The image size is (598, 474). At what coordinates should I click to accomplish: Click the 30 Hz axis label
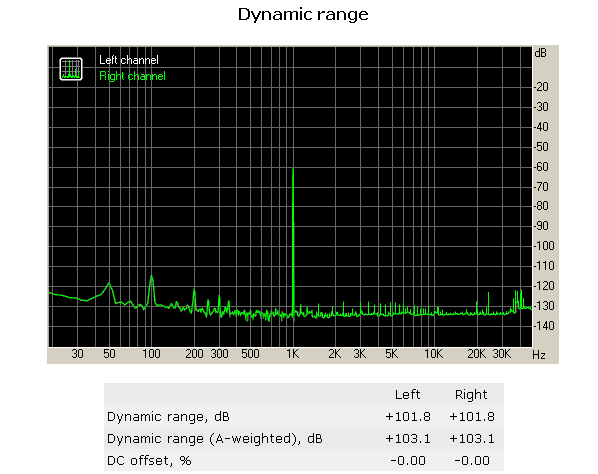pos(77,354)
